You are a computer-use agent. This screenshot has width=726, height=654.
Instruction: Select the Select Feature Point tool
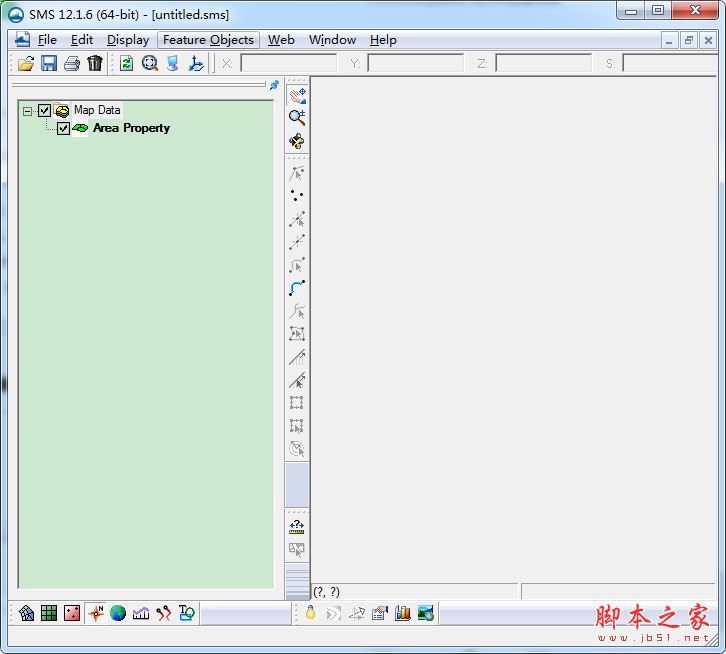[297, 173]
